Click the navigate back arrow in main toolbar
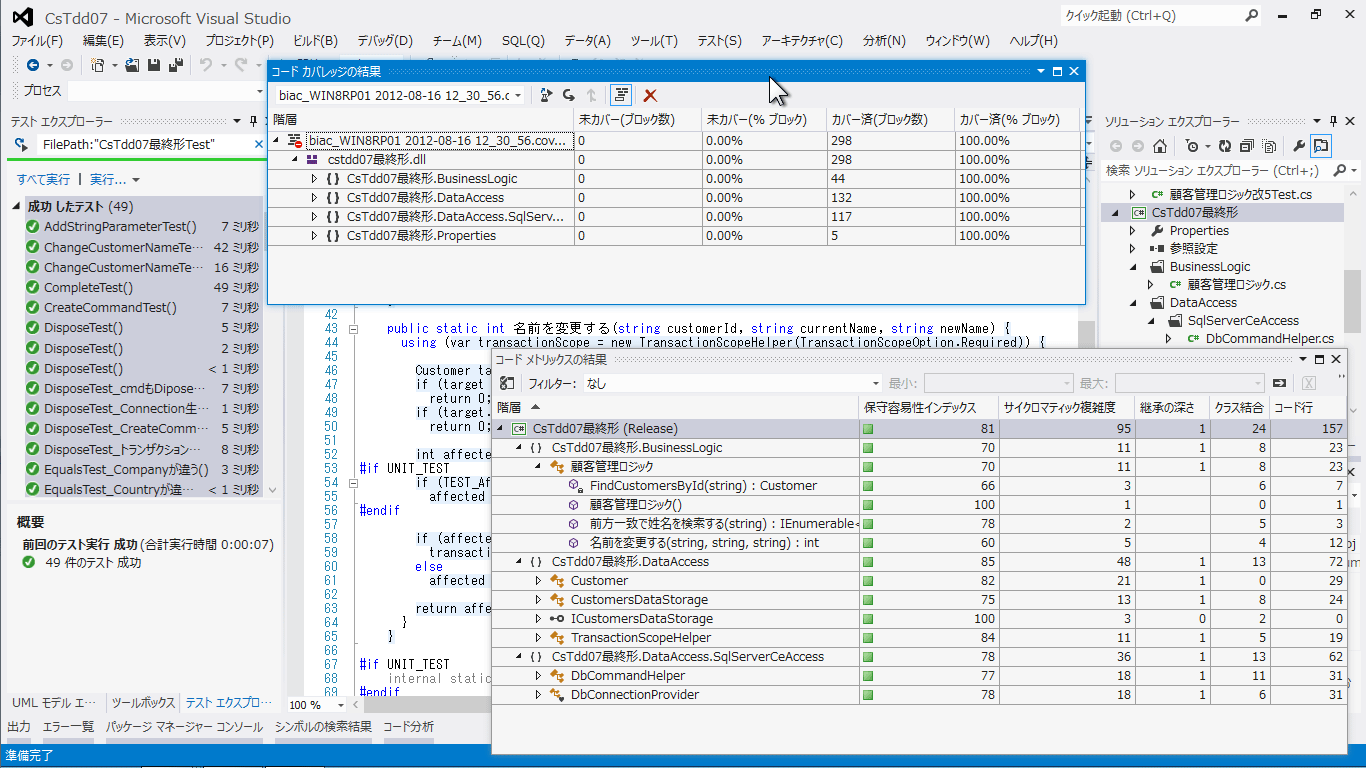 point(33,65)
